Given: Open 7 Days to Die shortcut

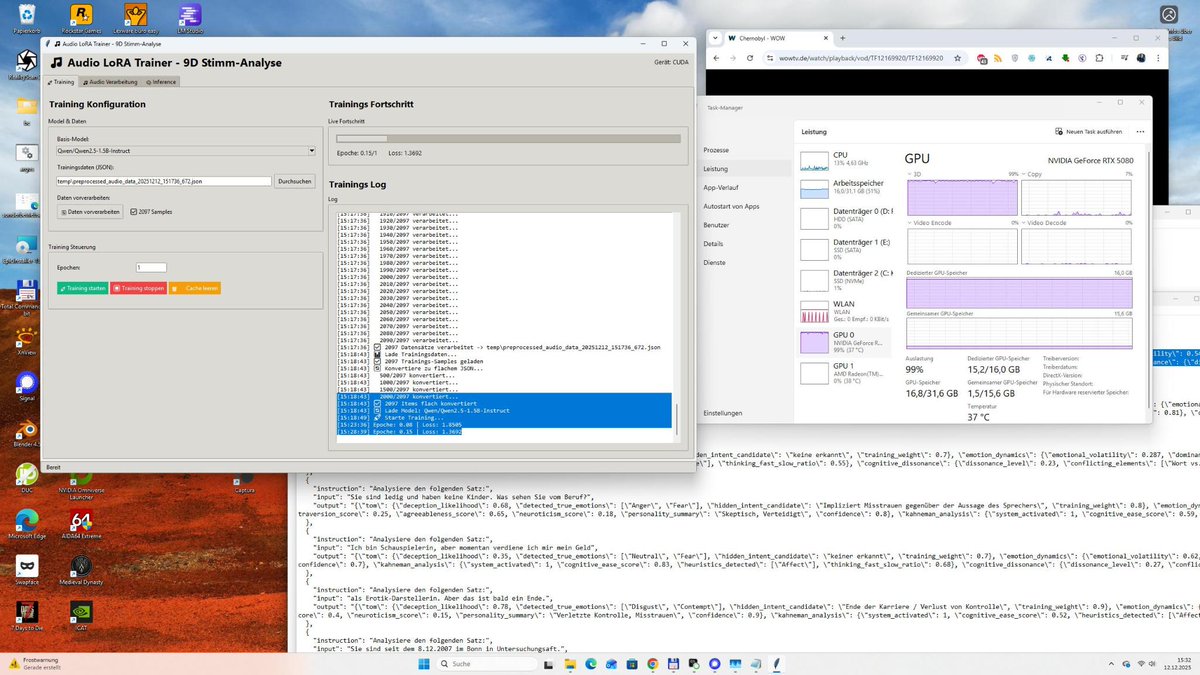Looking at the screenshot, I should (25, 614).
